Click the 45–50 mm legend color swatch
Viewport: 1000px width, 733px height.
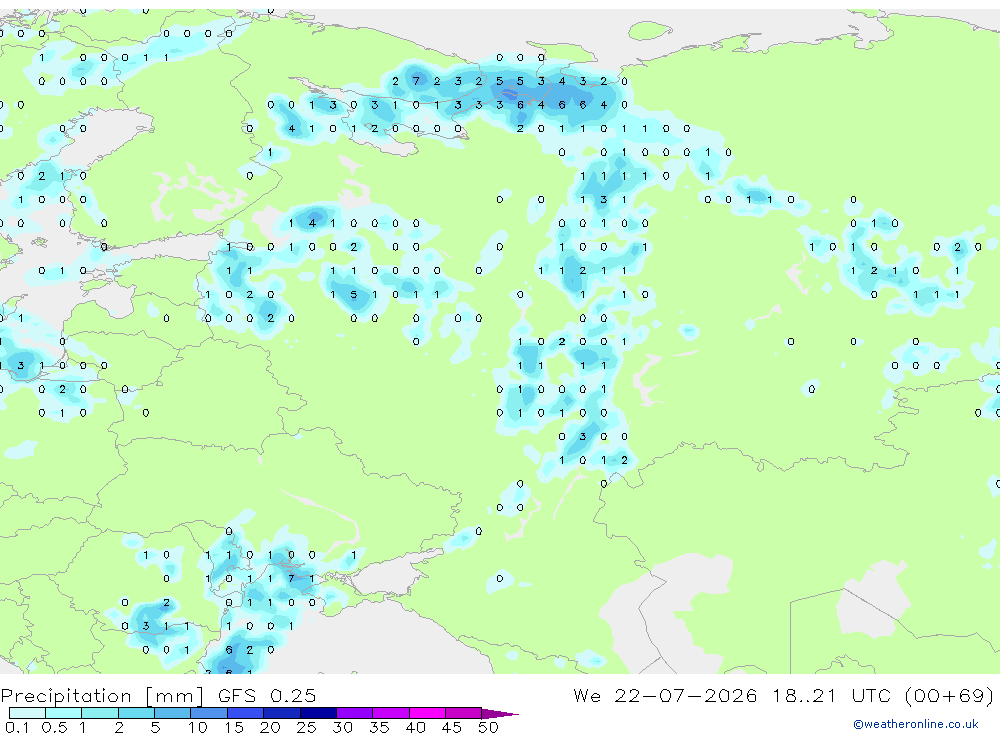[464, 713]
